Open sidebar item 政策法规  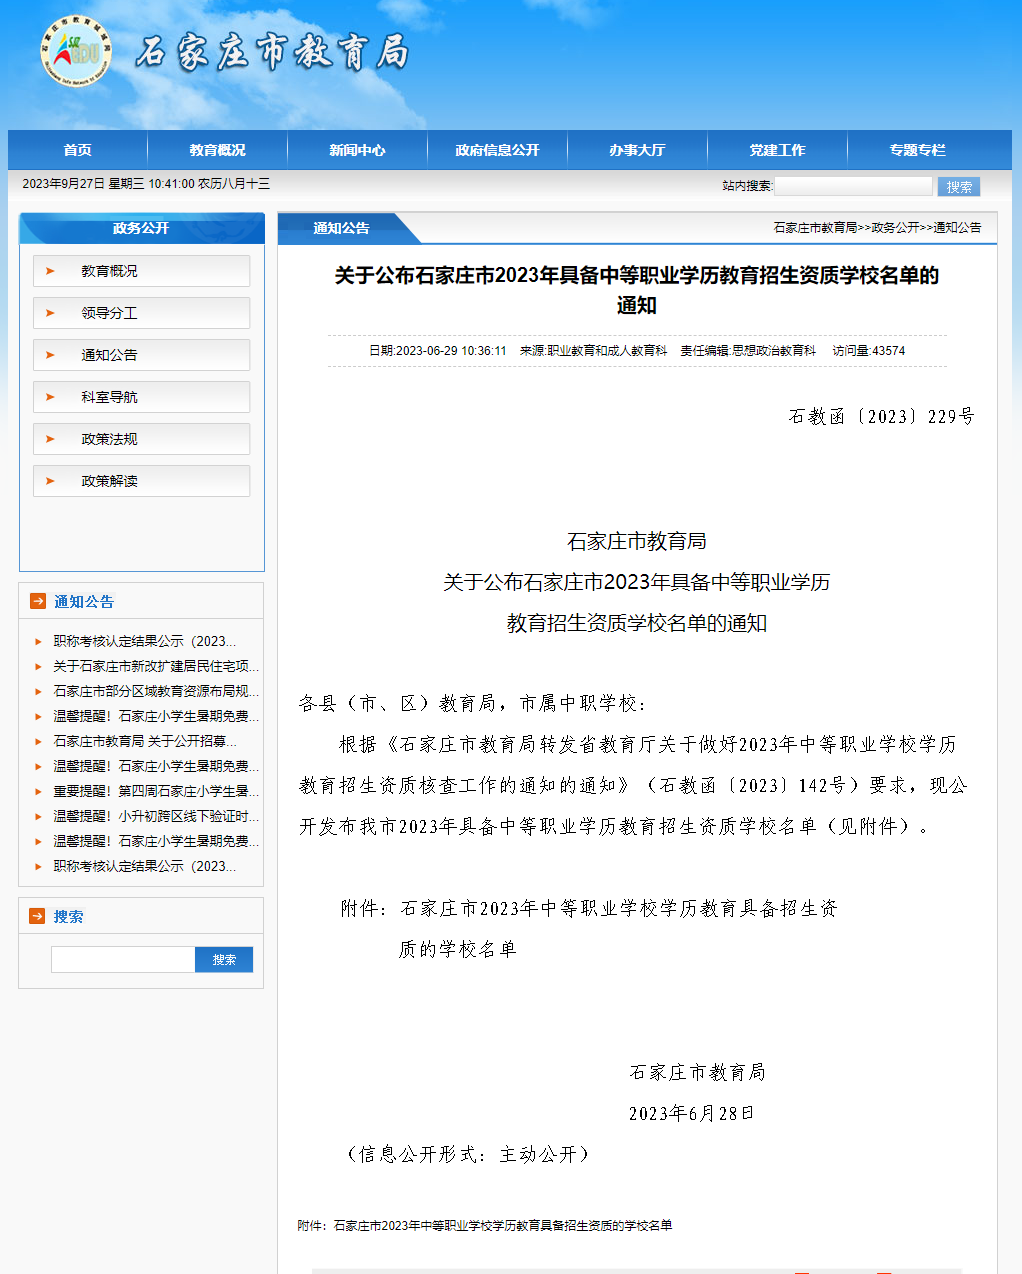click(142, 439)
